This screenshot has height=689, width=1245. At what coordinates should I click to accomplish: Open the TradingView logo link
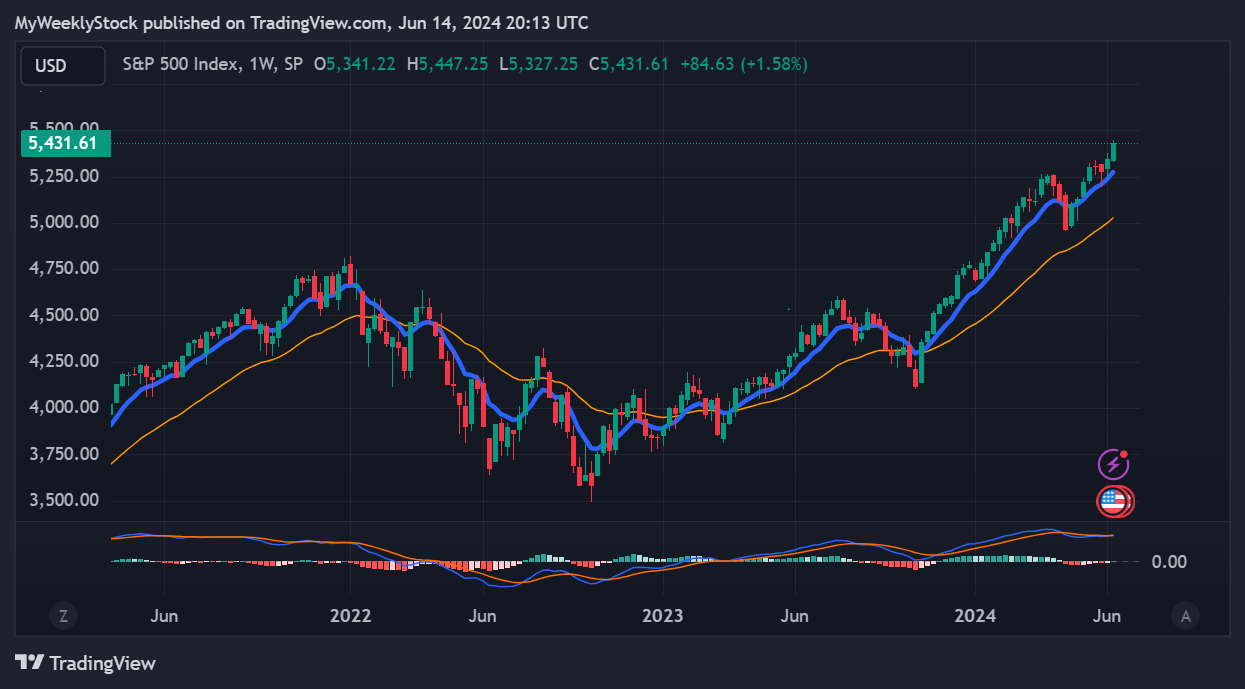(85, 663)
